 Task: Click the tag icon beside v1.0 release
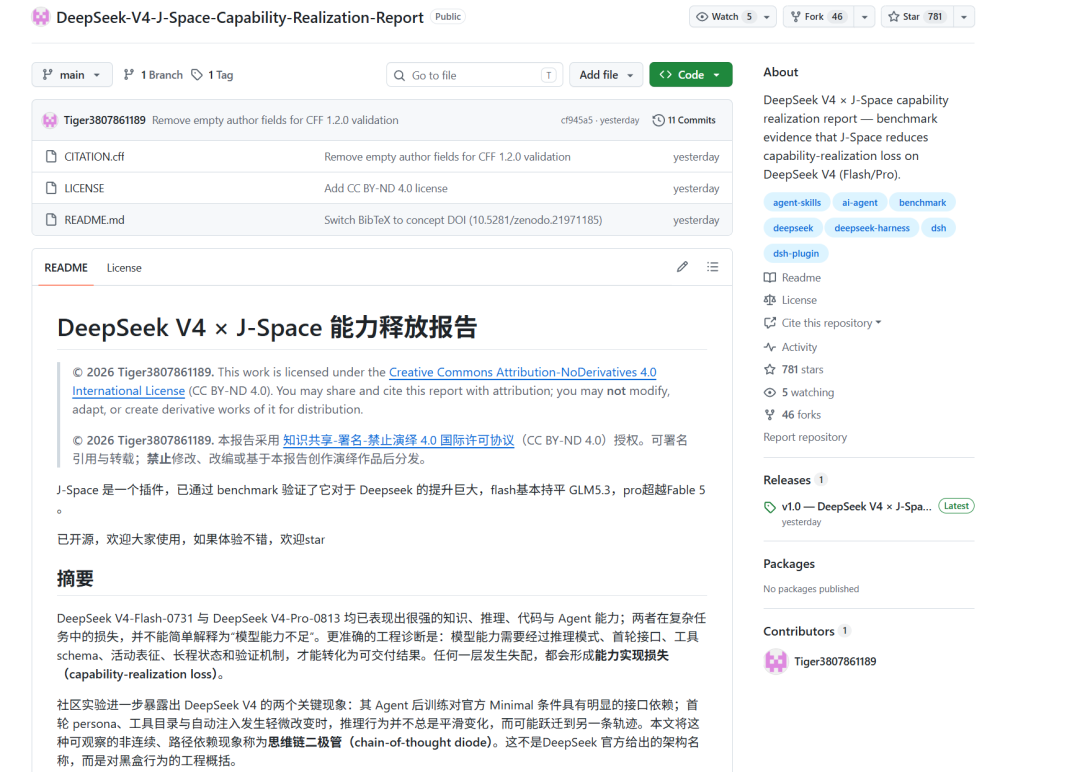pyautogui.click(x=769, y=508)
